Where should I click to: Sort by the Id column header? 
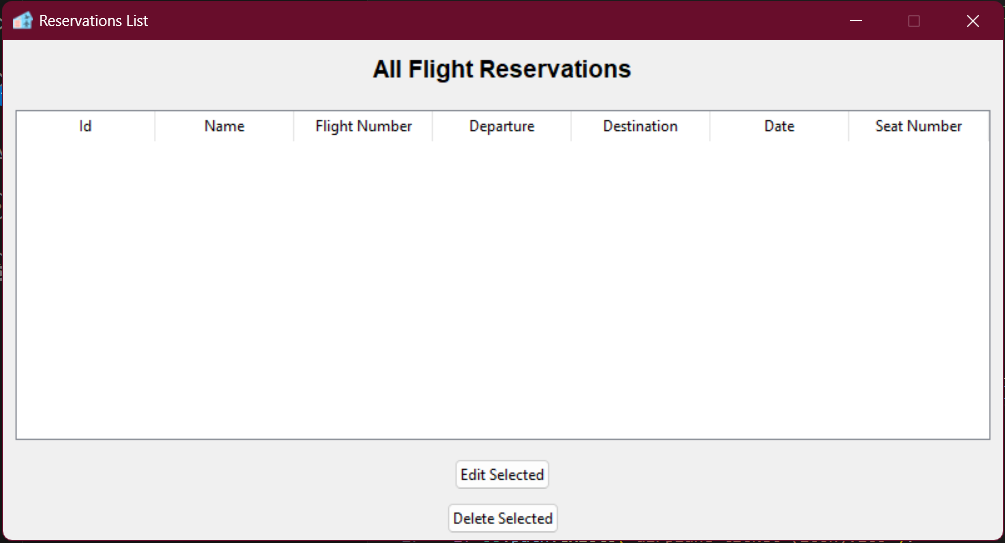coord(85,126)
